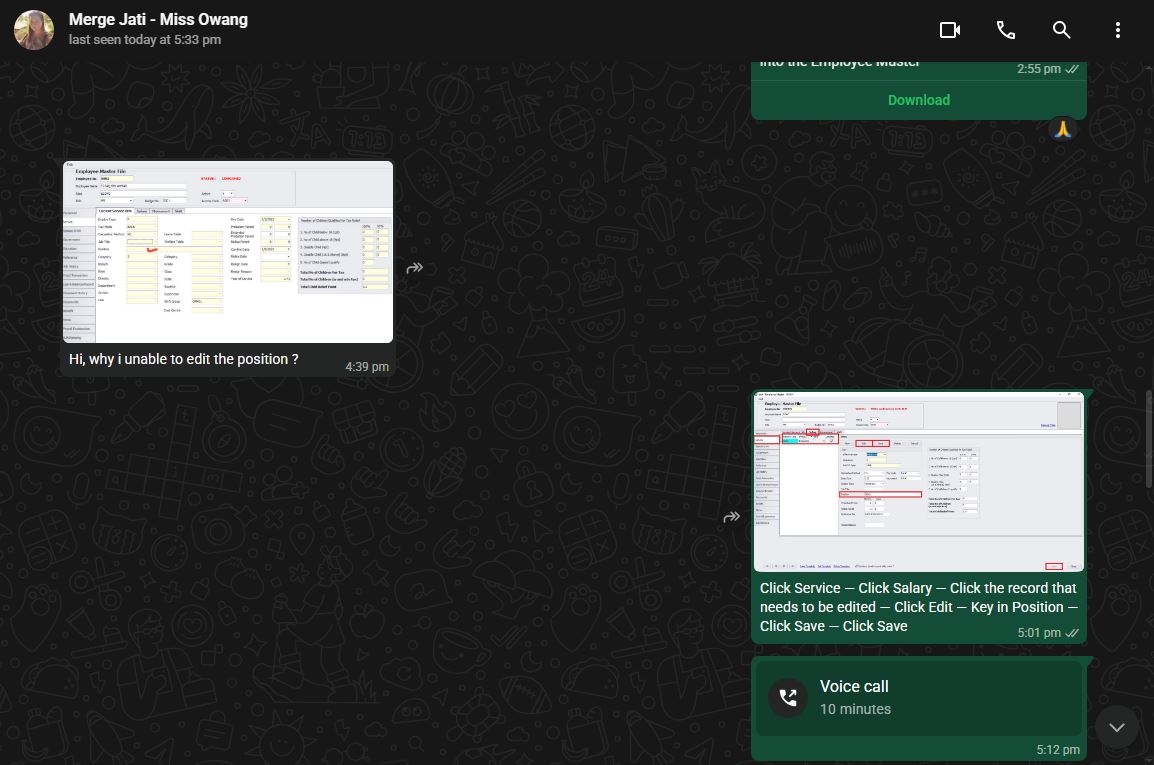Image resolution: width=1154 pixels, height=765 pixels.
Task: Forward the received screenshot image
Action: coord(414,268)
